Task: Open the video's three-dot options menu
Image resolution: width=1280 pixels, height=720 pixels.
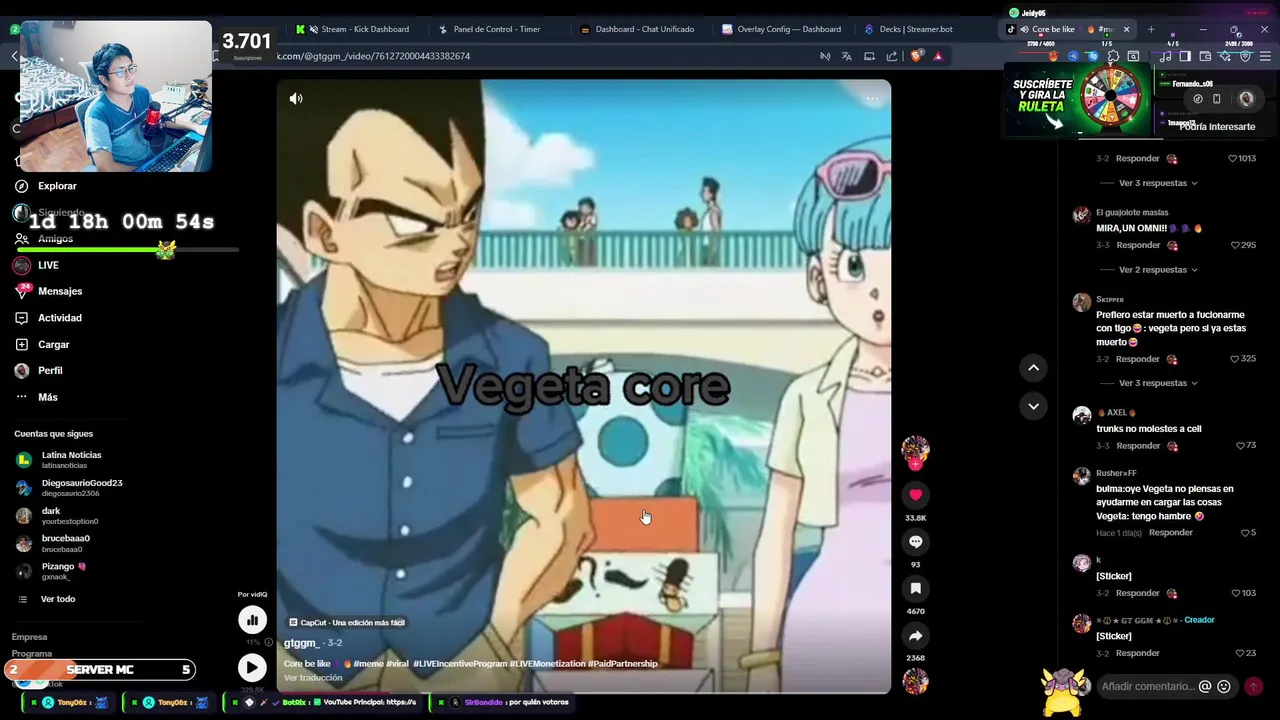Action: (872, 98)
